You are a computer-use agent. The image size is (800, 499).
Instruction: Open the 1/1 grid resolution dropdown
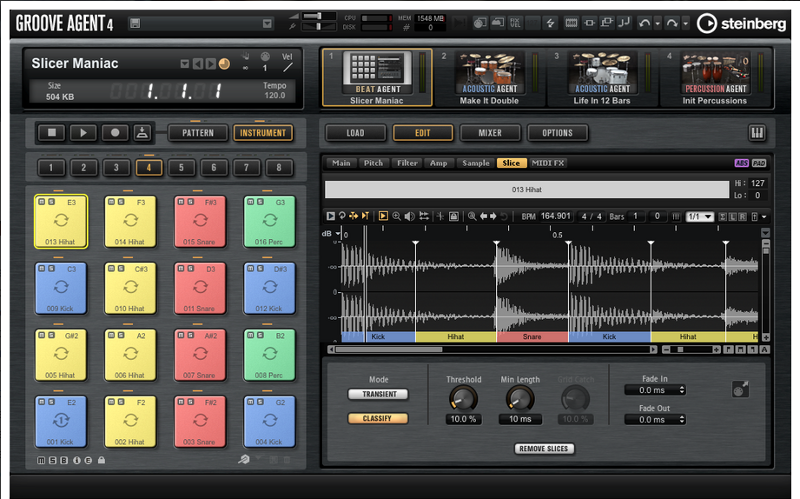click(699, 217)
